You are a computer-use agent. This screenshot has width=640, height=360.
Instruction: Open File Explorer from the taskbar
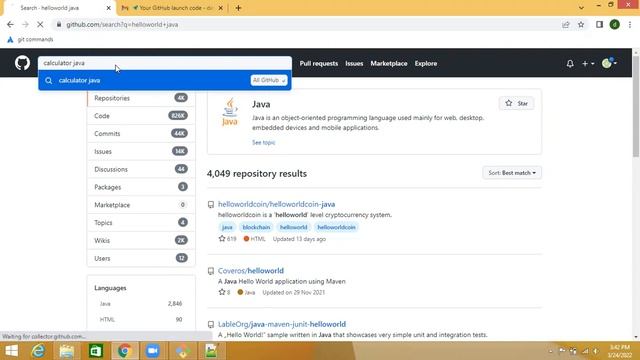[67, 351]
